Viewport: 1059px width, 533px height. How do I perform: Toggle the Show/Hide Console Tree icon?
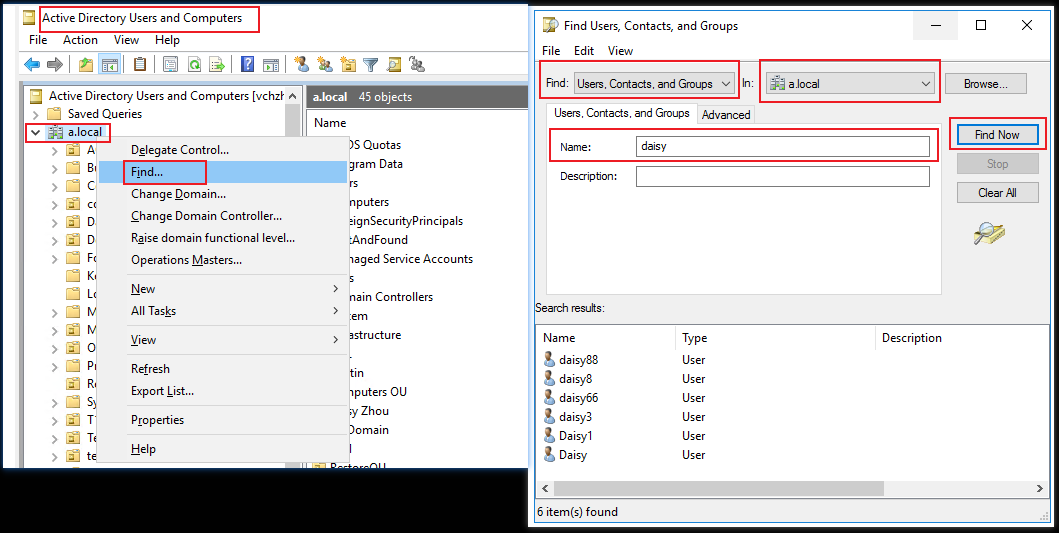109,64
